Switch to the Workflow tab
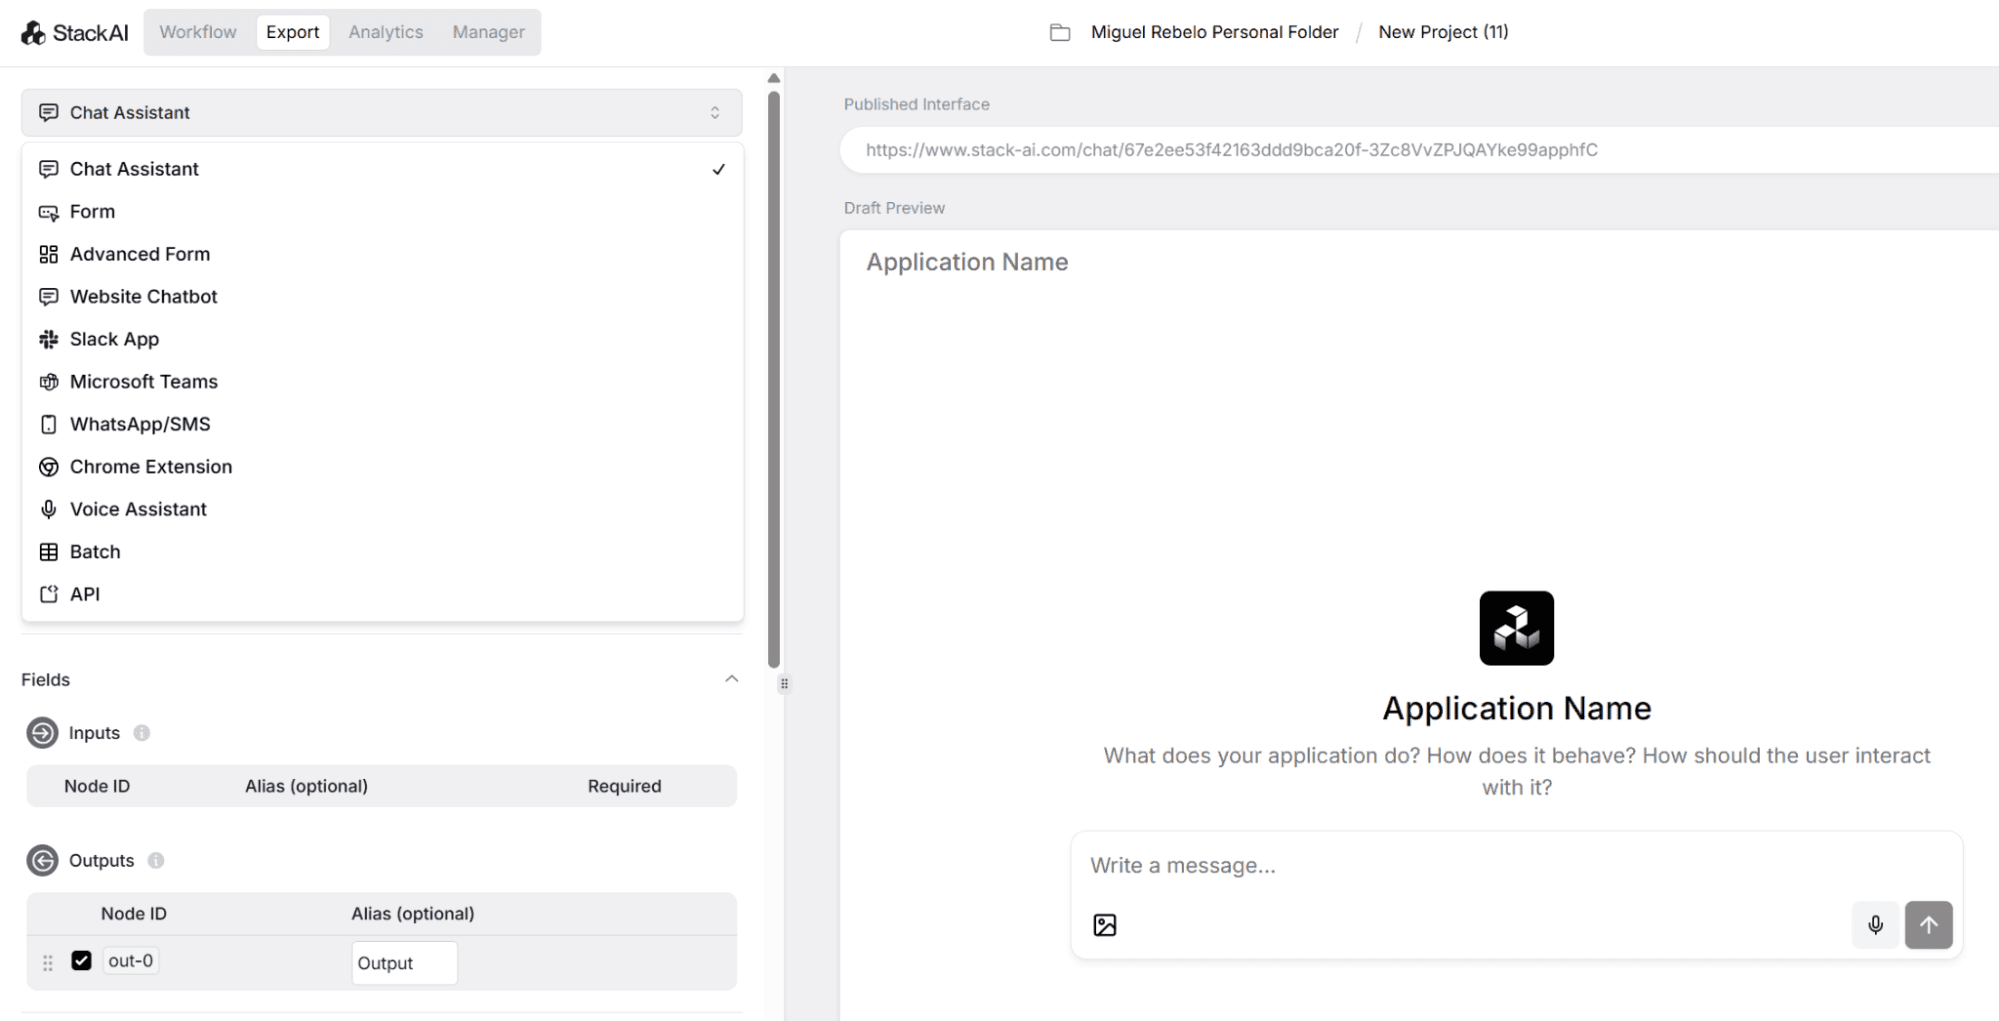1999x1021 pixels. coord(198,32)
